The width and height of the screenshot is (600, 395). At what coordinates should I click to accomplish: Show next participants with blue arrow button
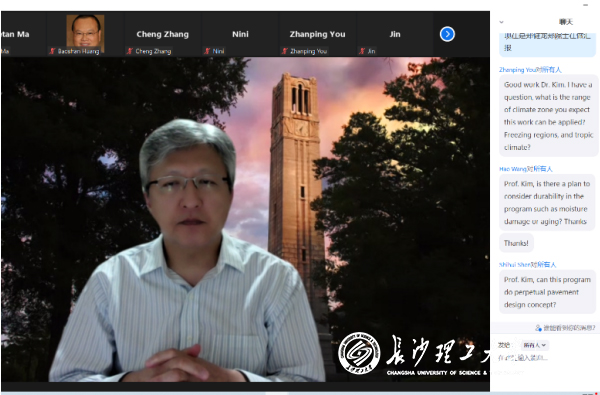click(x=447, y=34)
